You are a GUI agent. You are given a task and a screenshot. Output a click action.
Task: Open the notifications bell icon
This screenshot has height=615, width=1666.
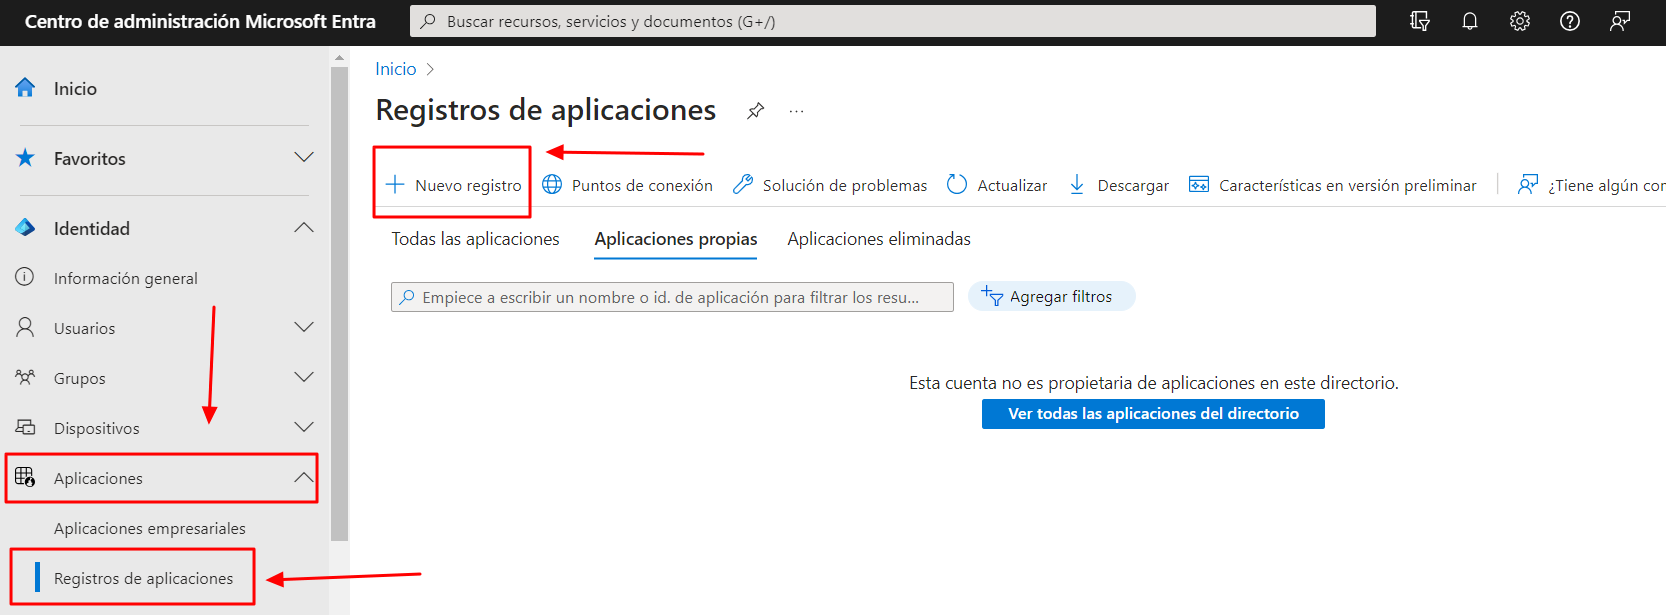point(1469,21)
